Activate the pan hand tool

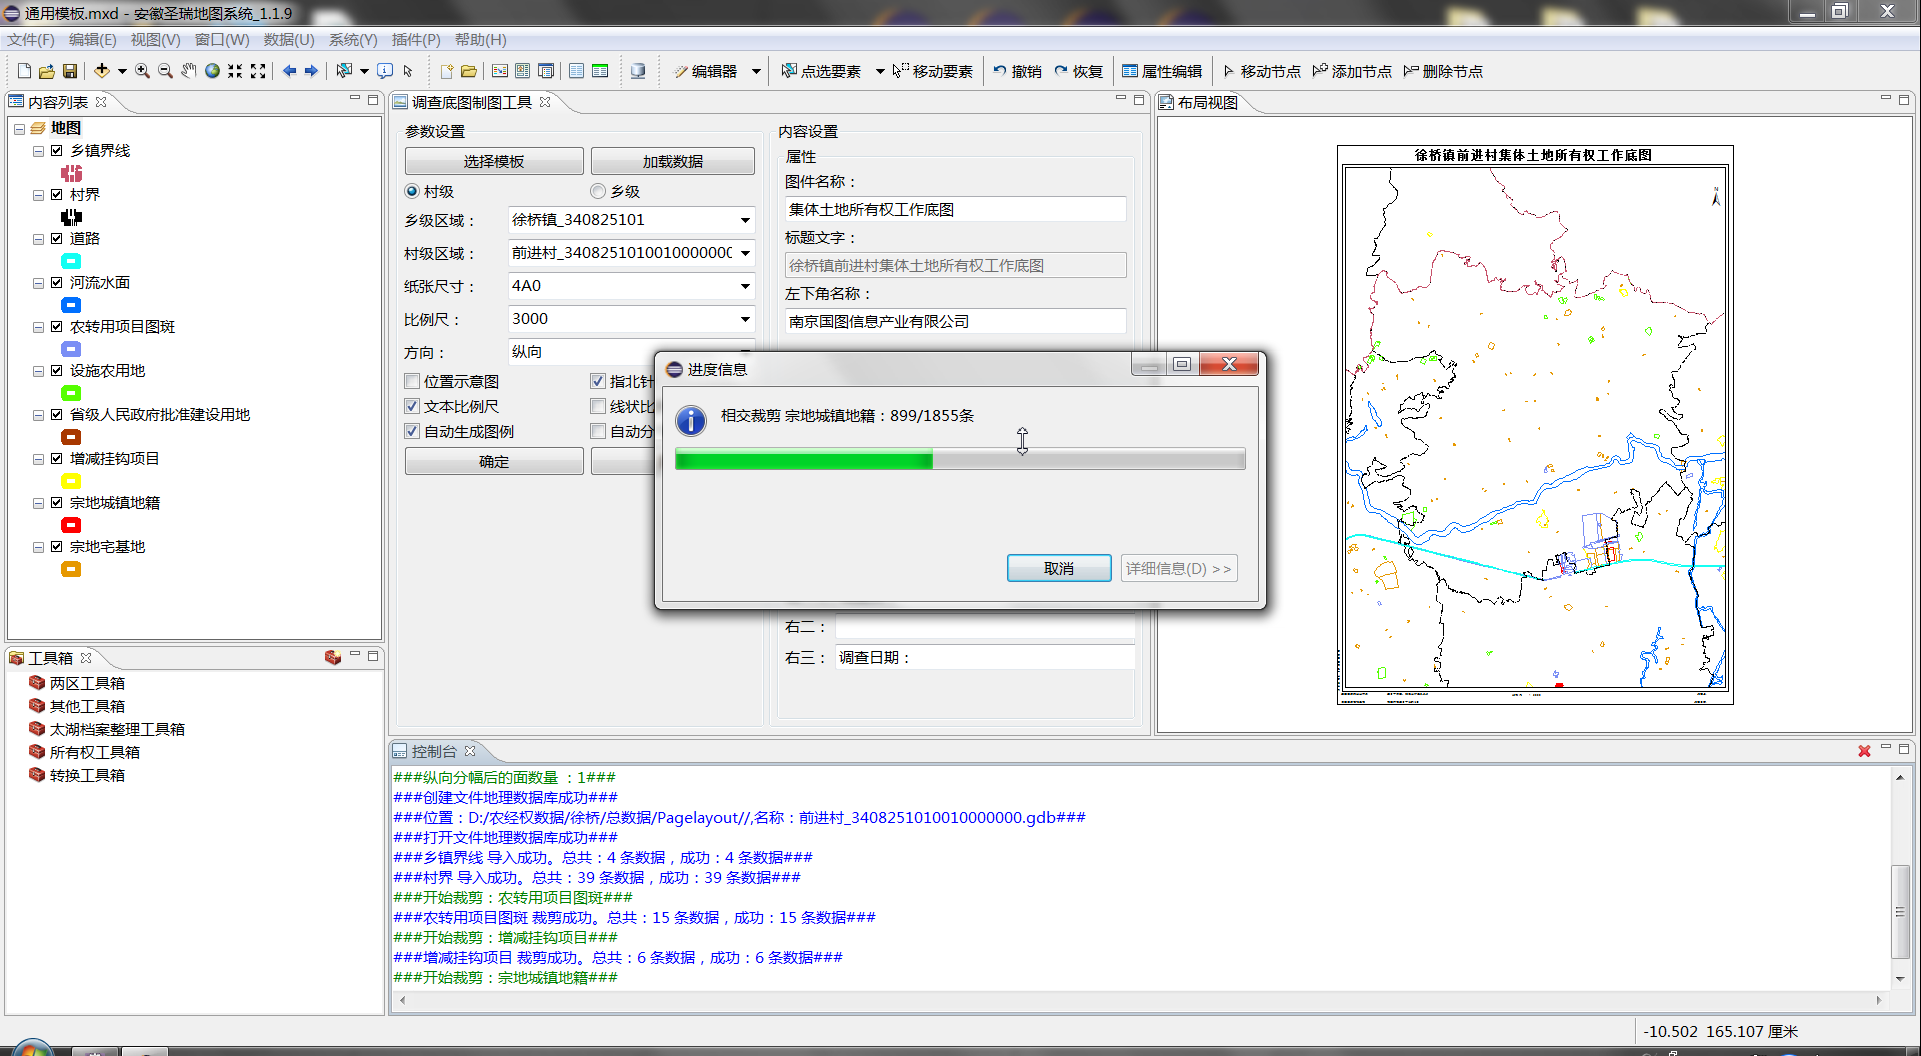pyautogui.click(x=188, y=70)
